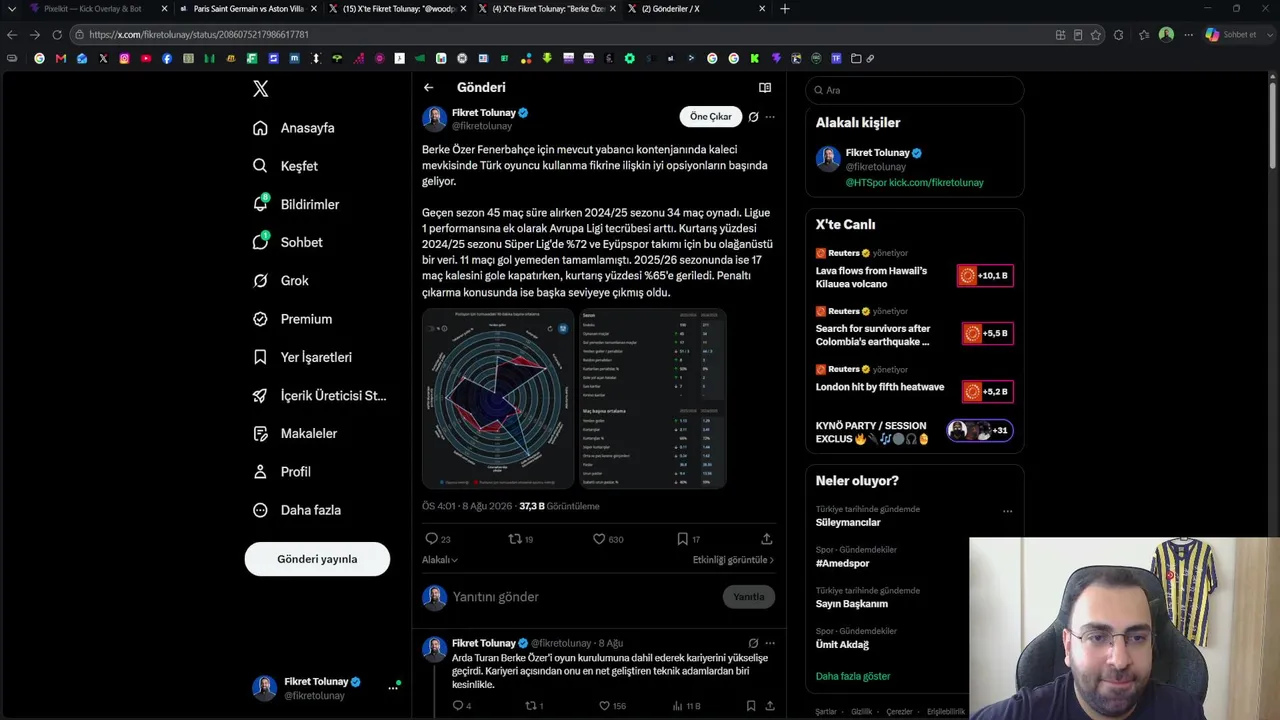
Task: Reply to the main post with 23 replies
Action: coord(439,539)
